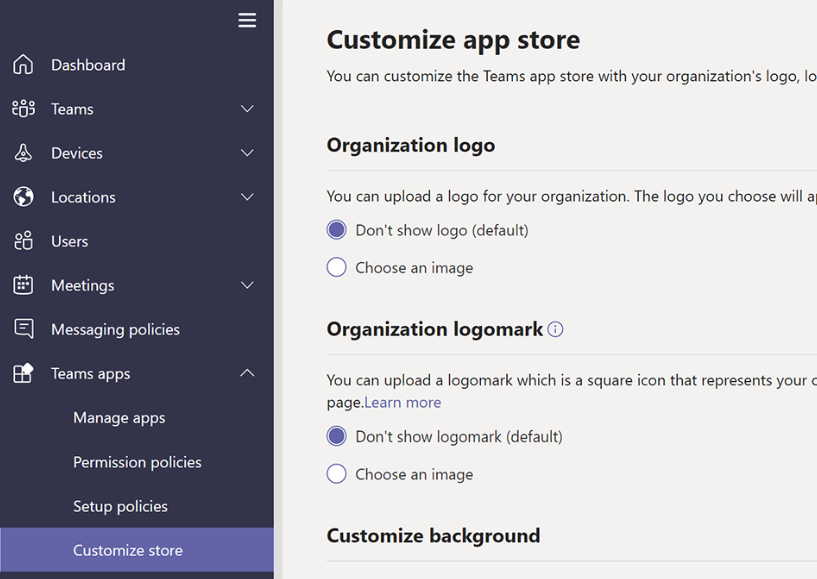Click the Teams group icon
This screenshot has height=579, width=817.
(23, 109)
